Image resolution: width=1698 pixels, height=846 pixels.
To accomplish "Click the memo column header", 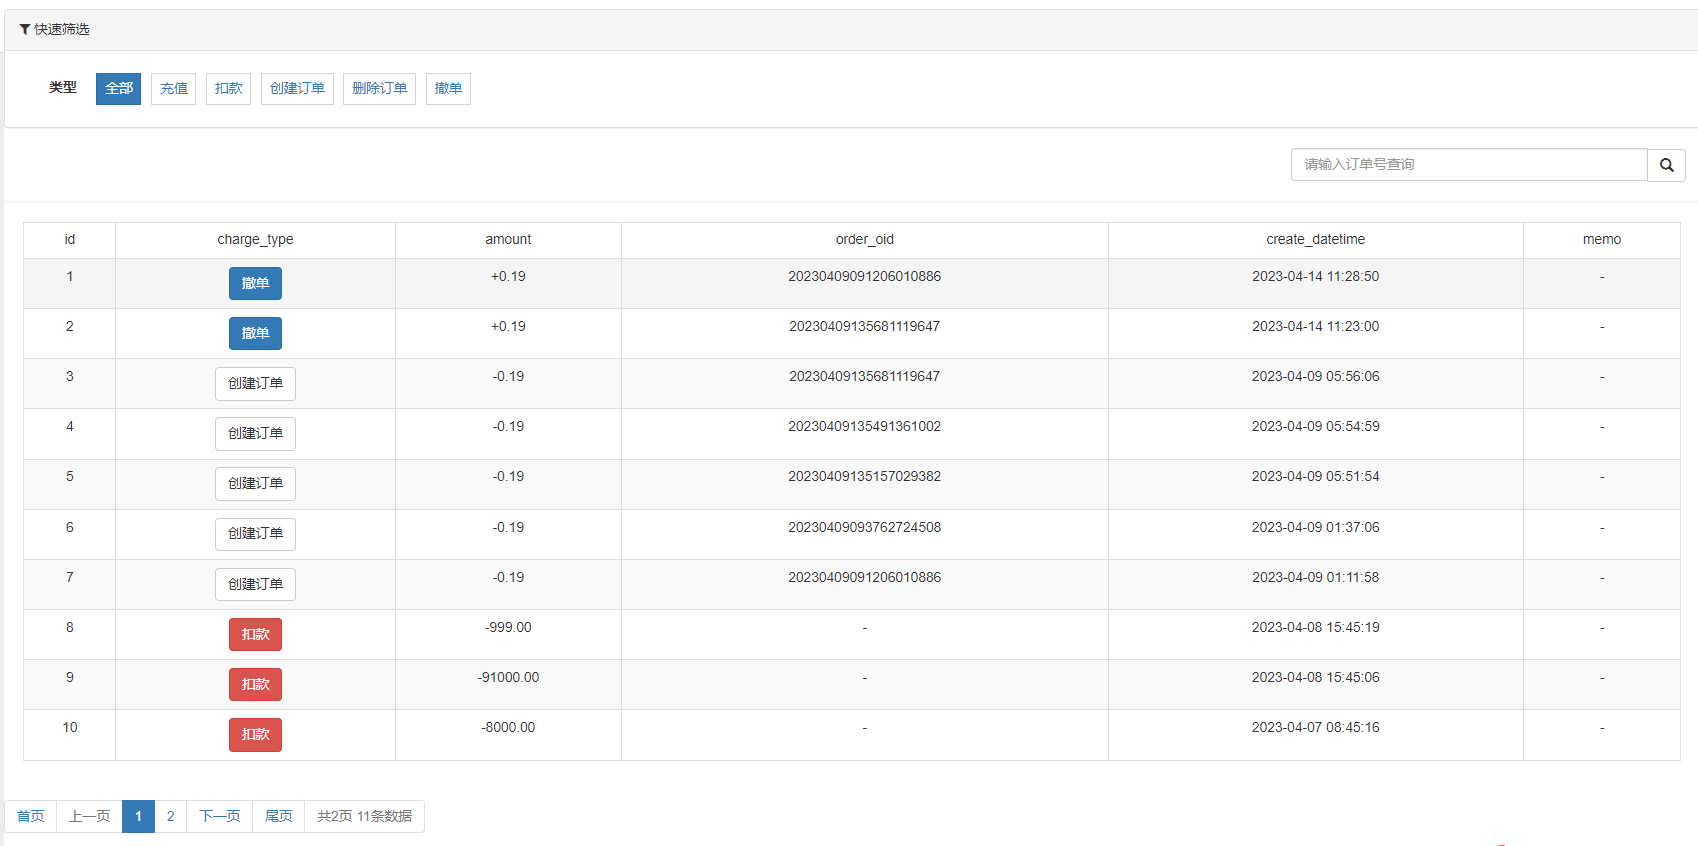I will (x=1602, y=240).
